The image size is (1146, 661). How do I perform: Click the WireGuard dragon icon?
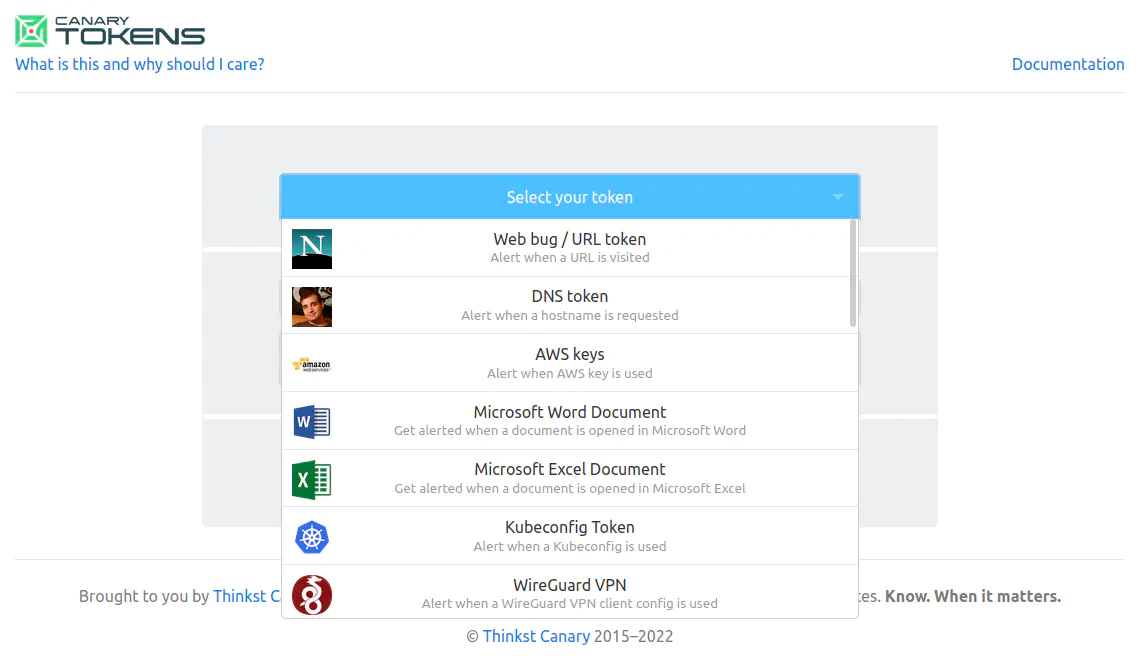click(x=312, y=594)
